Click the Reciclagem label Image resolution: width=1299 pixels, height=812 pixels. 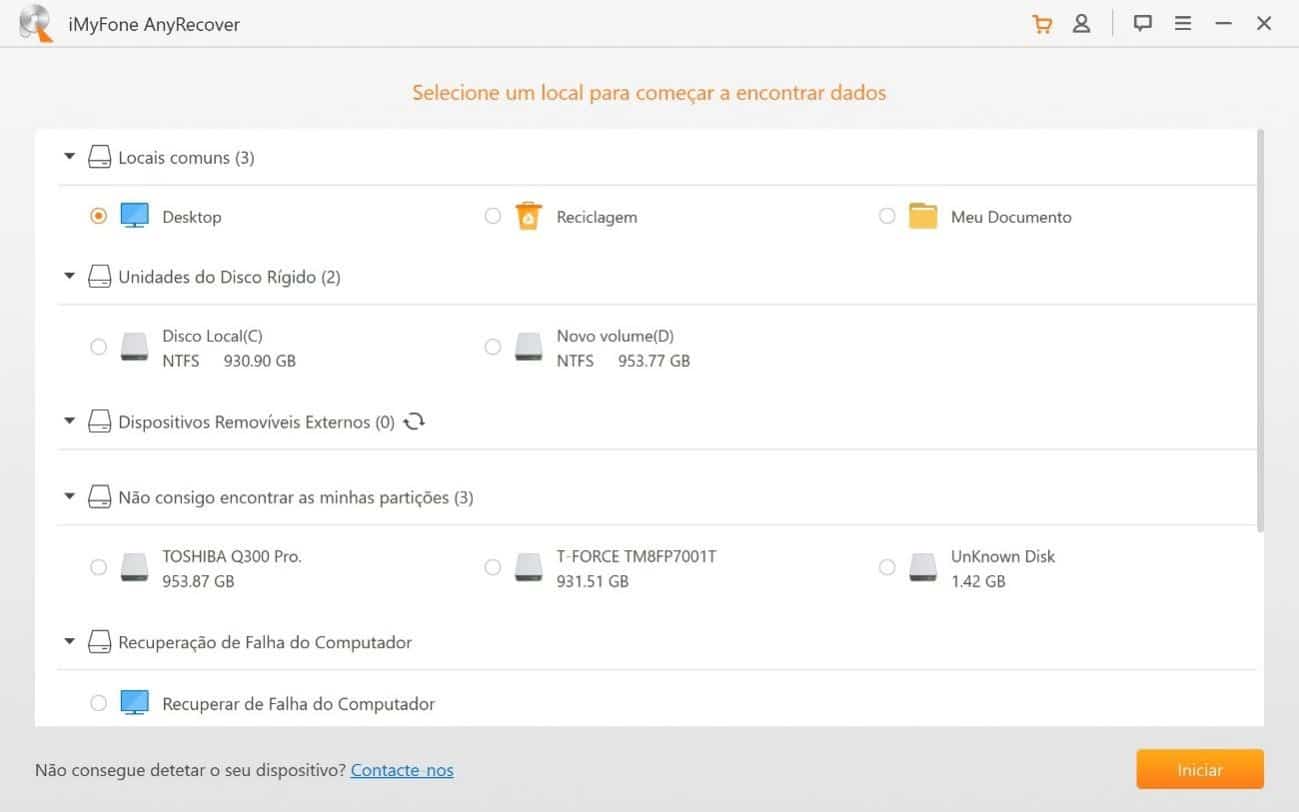(x=597, y=217)
